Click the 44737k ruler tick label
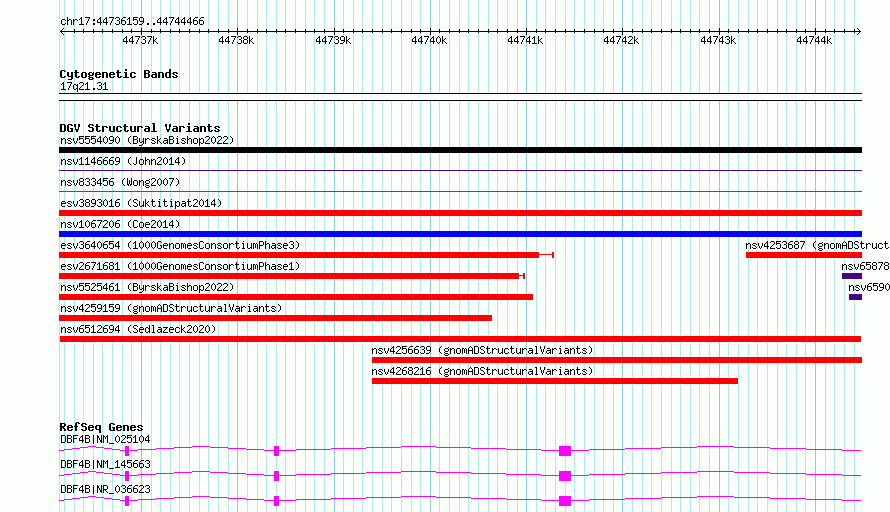The width and height of the screenshot is (890, 512). point(140,40)
